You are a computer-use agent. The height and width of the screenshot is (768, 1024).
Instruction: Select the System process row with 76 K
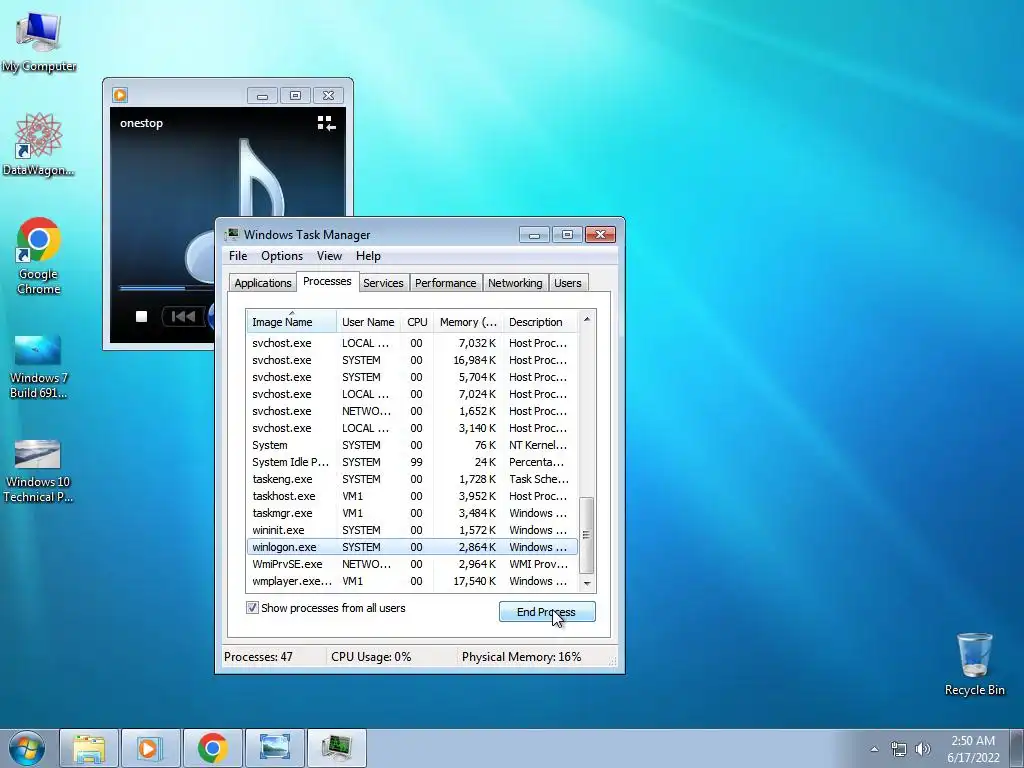tap(412, 445)
